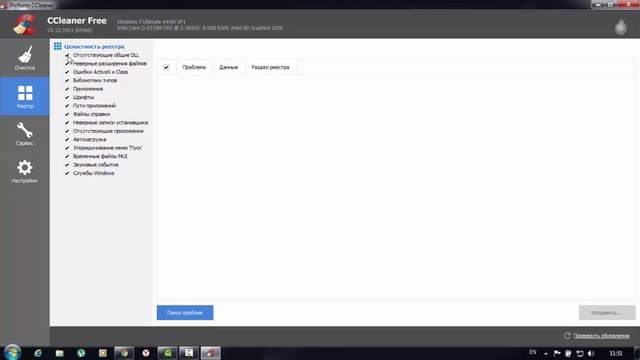Viewport: 640px width, 360px height.
Task: Uncheck Библиотеки типов
Action: coord(67,80)
